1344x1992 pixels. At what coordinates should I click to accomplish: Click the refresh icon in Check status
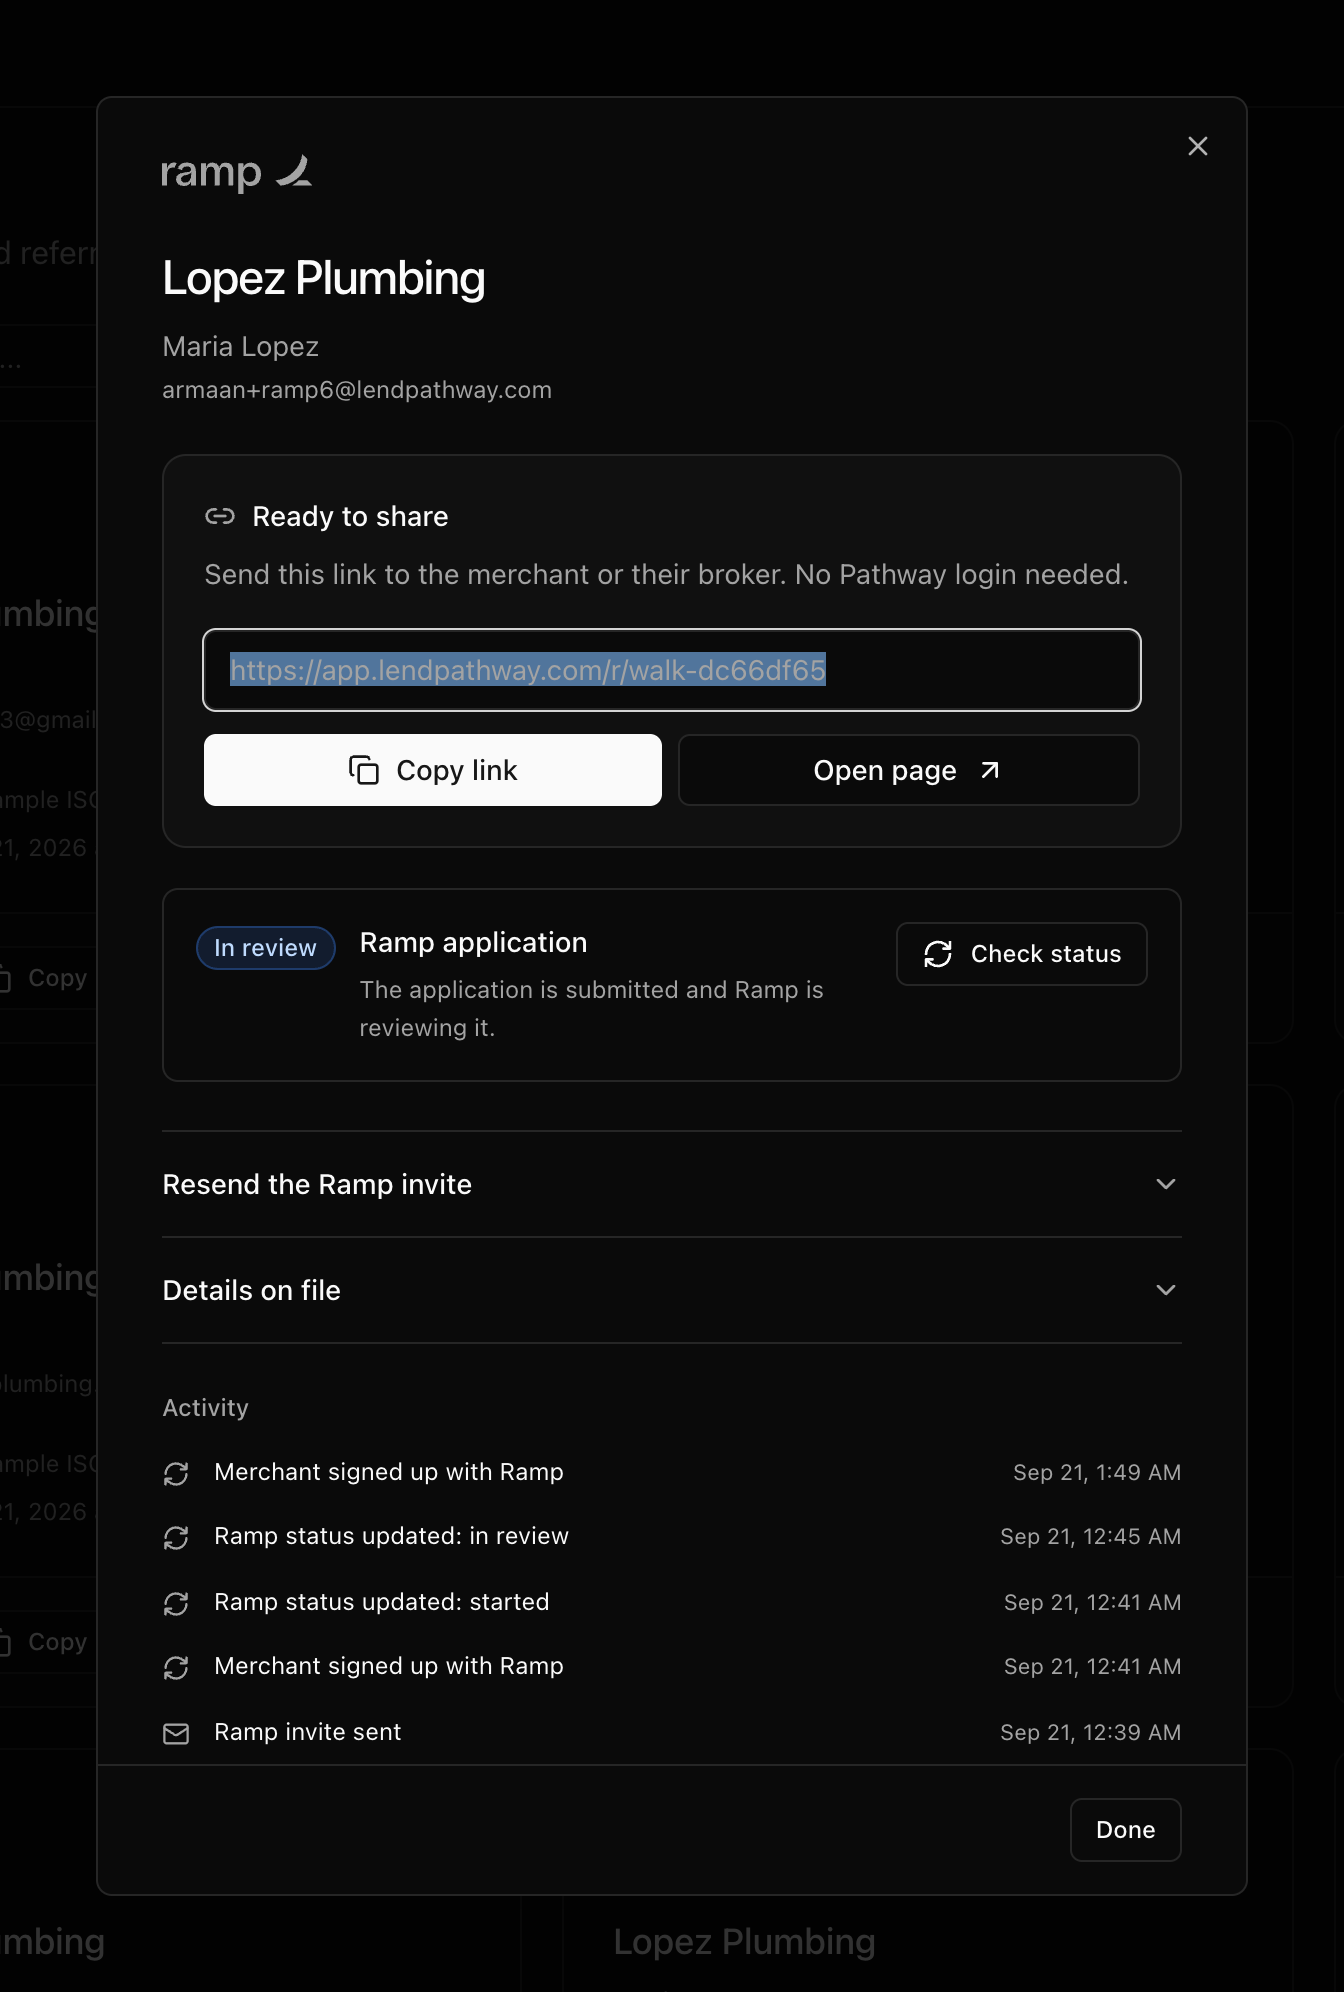(x=938, y=954)
